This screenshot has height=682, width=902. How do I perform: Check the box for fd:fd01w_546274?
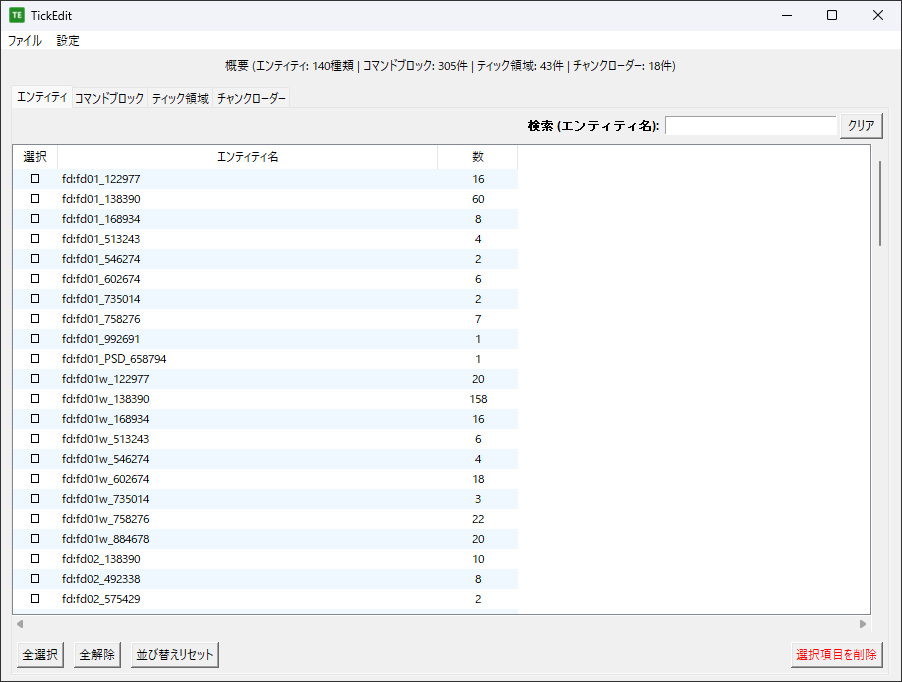tap(35, 459)
